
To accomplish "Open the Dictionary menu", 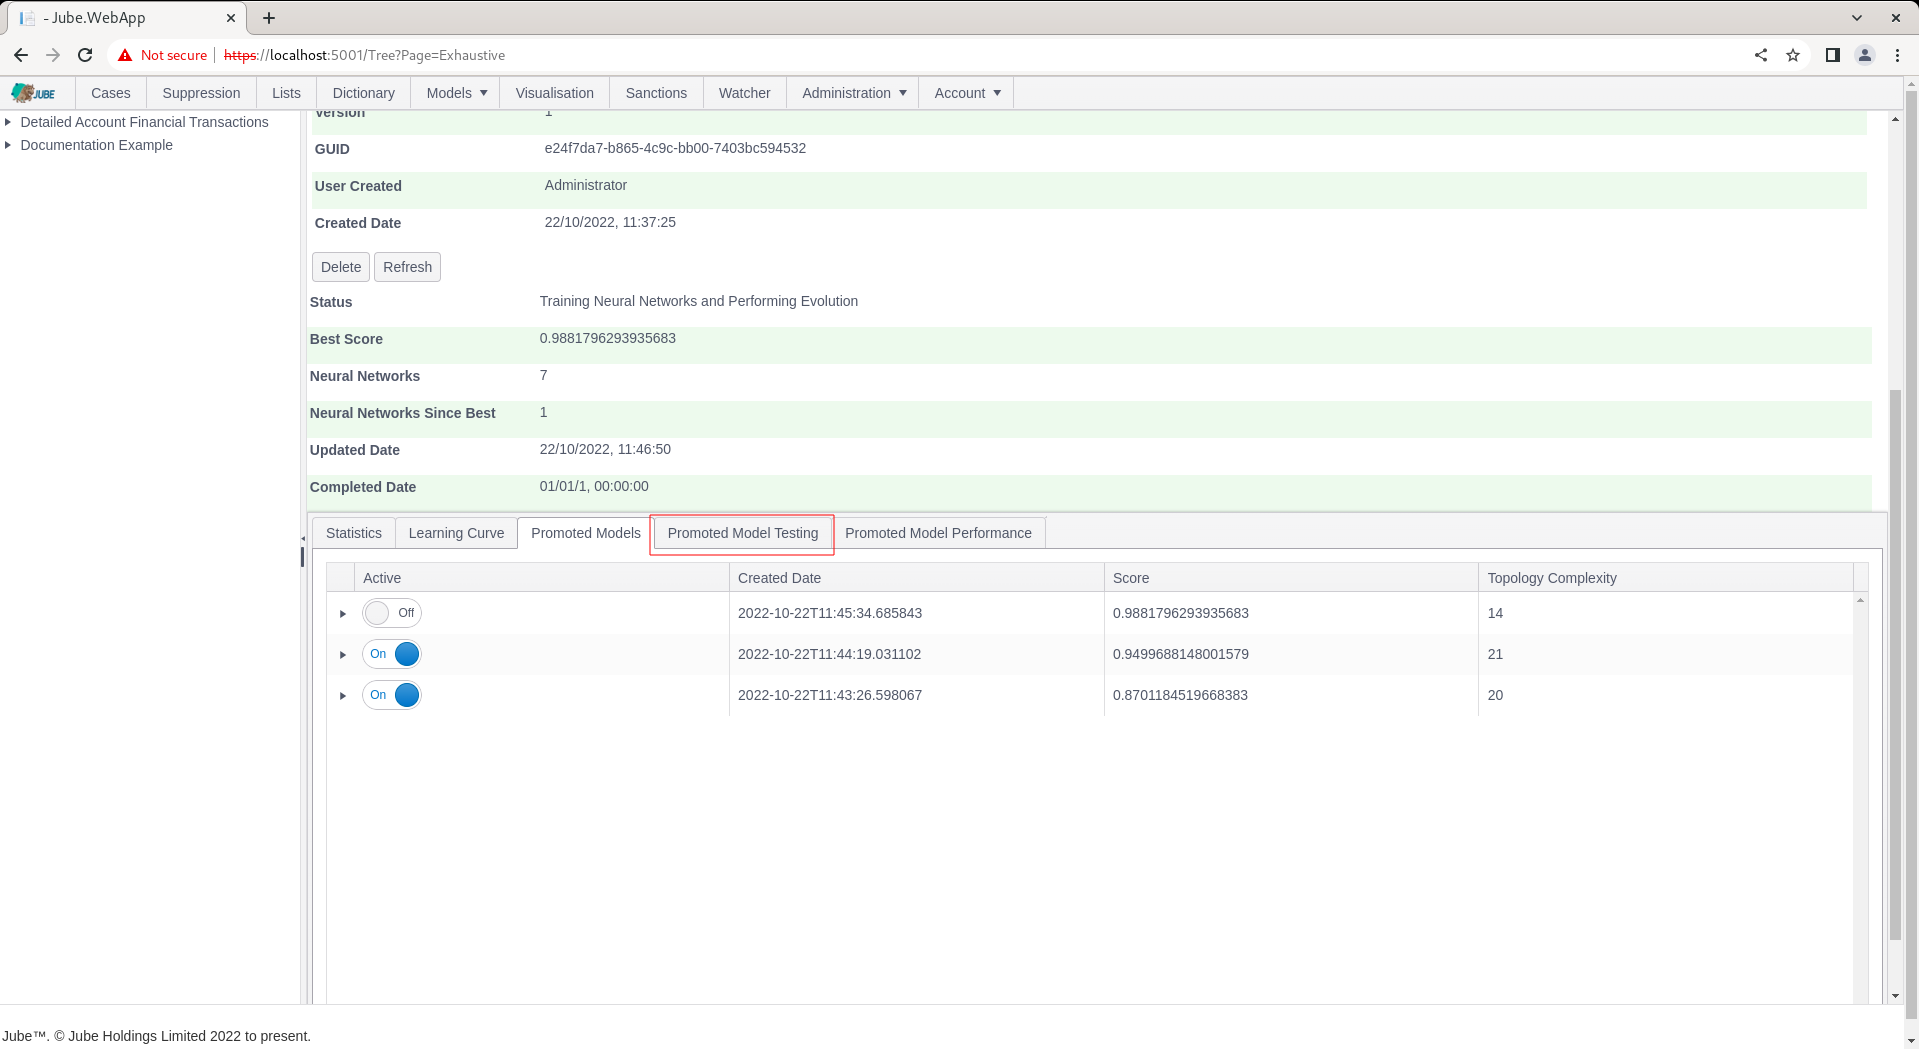I will tap(363, 93).
